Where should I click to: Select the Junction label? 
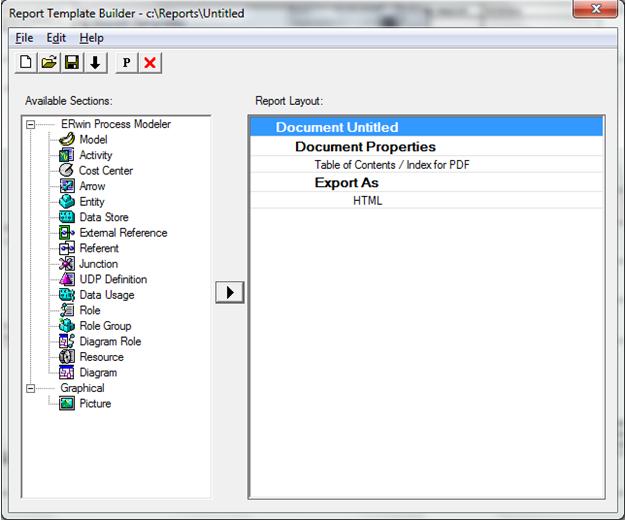(x=99, y=264)
